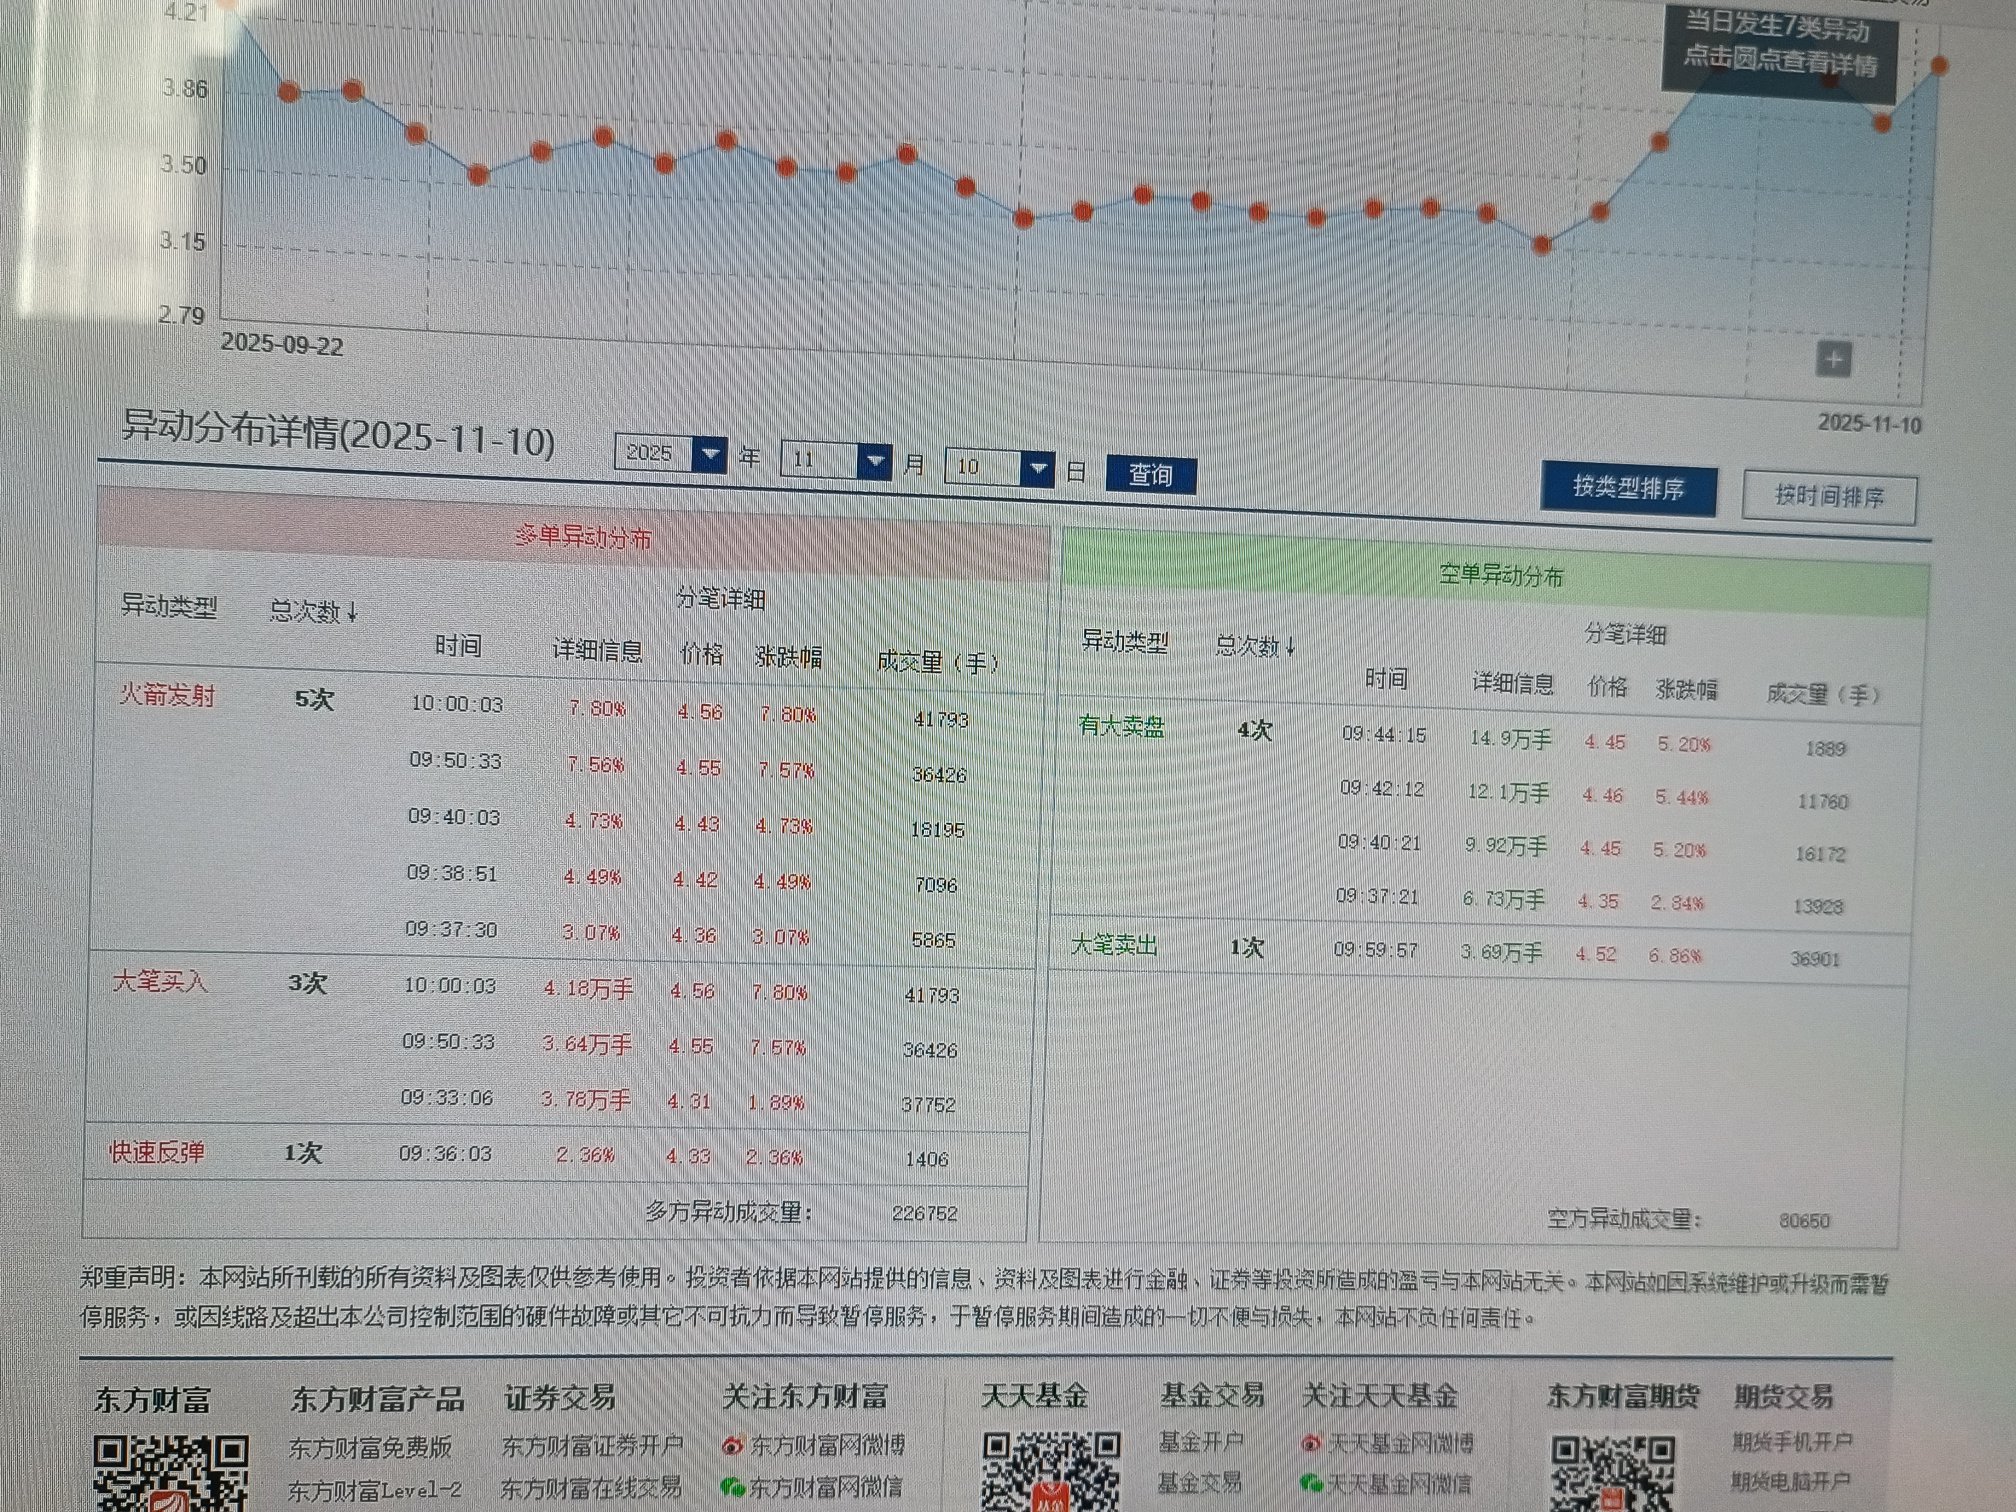Open the month dropdown showing 11
Screen dimensions: 2016x1512
(x=875, y=461)
